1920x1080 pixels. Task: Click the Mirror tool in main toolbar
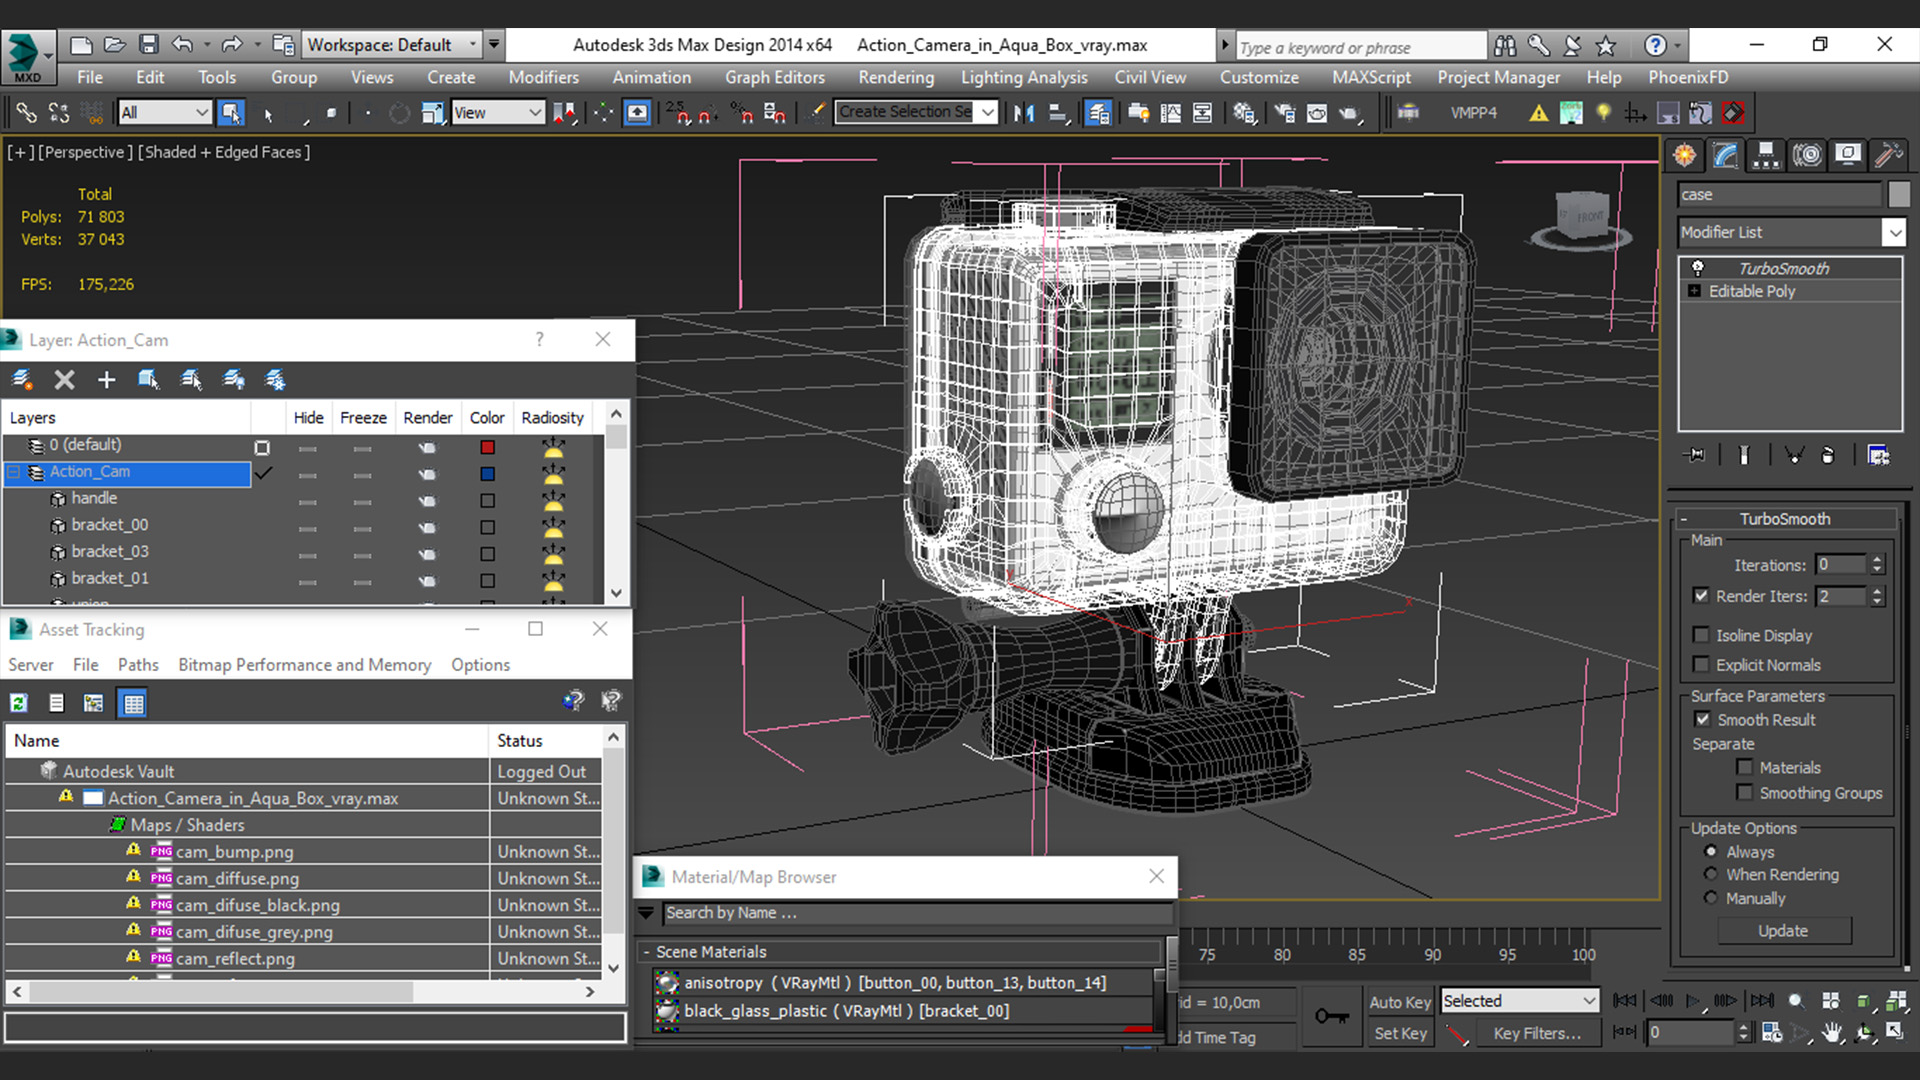1023,113
